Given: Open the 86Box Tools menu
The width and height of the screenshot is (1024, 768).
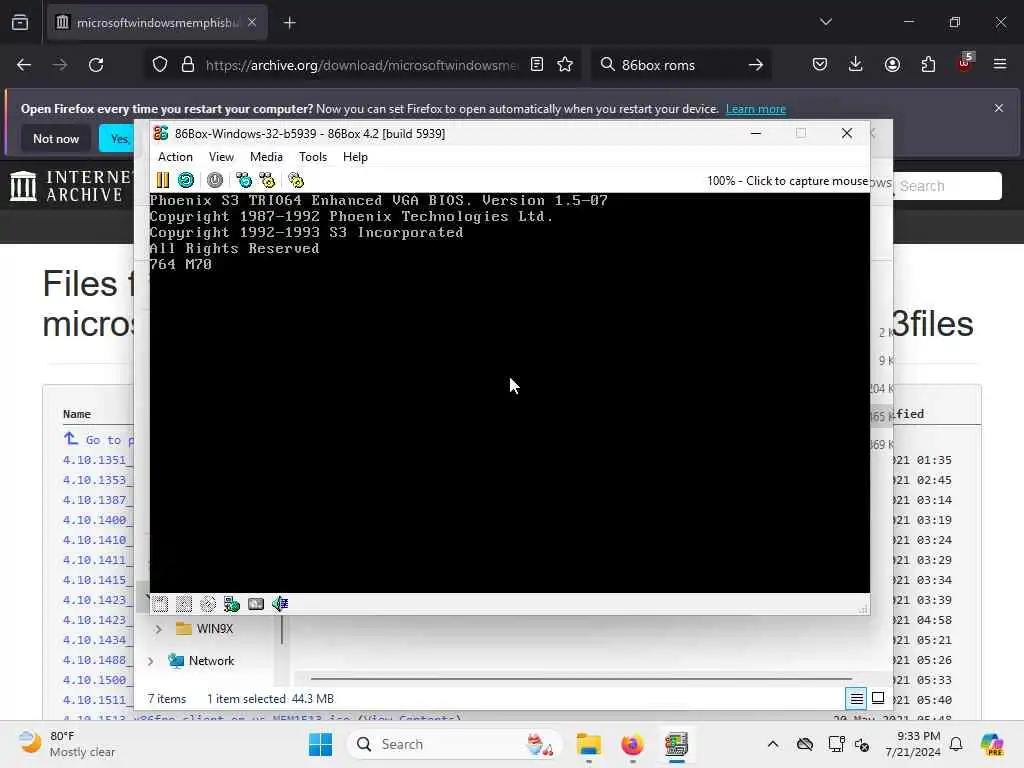Looking at the screenshot, I should [313, 157].
